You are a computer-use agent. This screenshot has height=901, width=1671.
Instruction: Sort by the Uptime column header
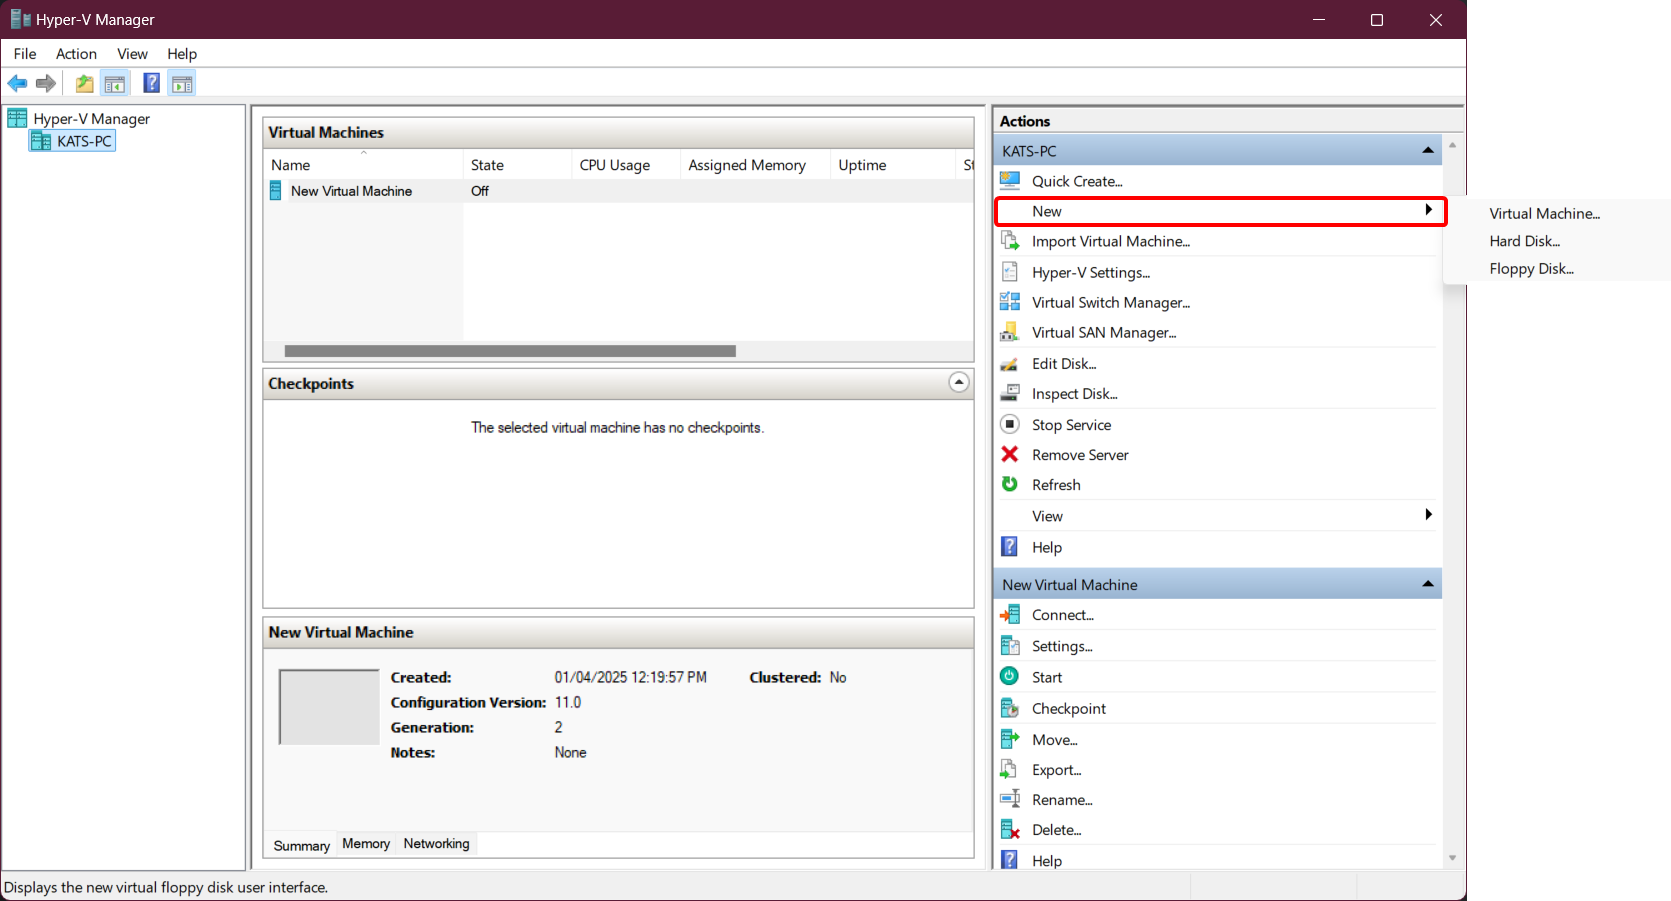tap(892, 165)
